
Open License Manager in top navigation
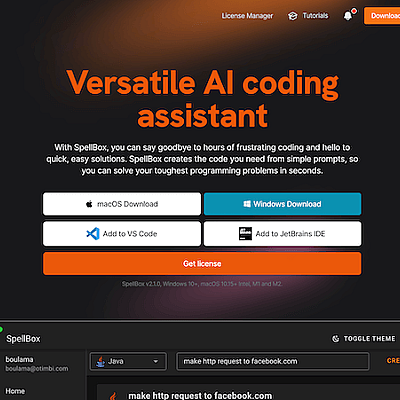pos(247,16)
